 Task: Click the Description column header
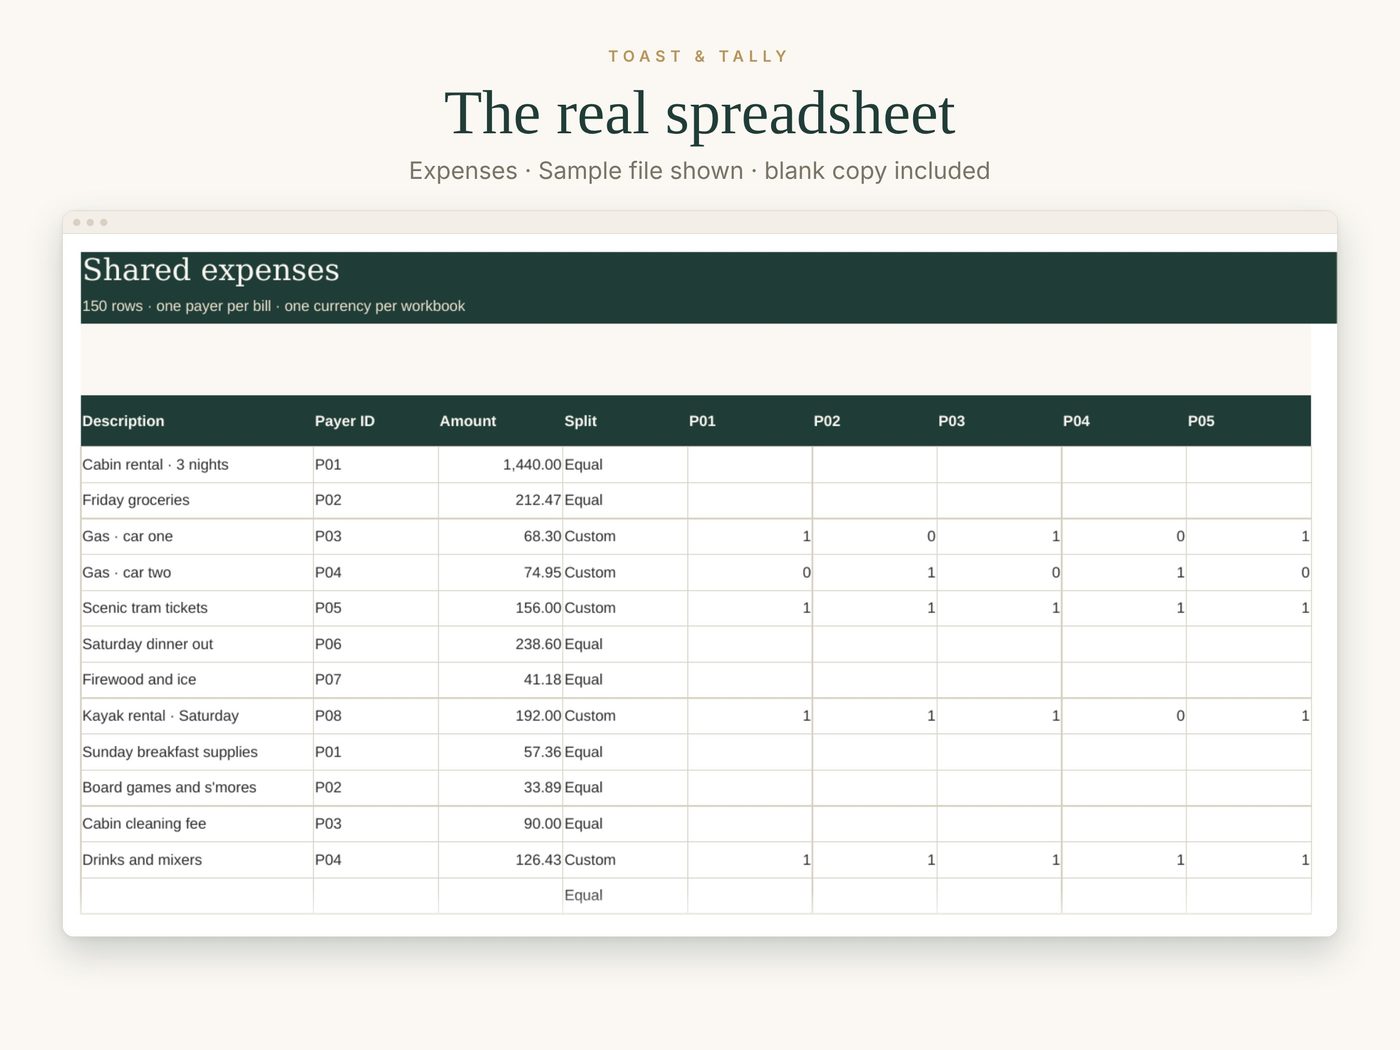(x=197, y=421)
